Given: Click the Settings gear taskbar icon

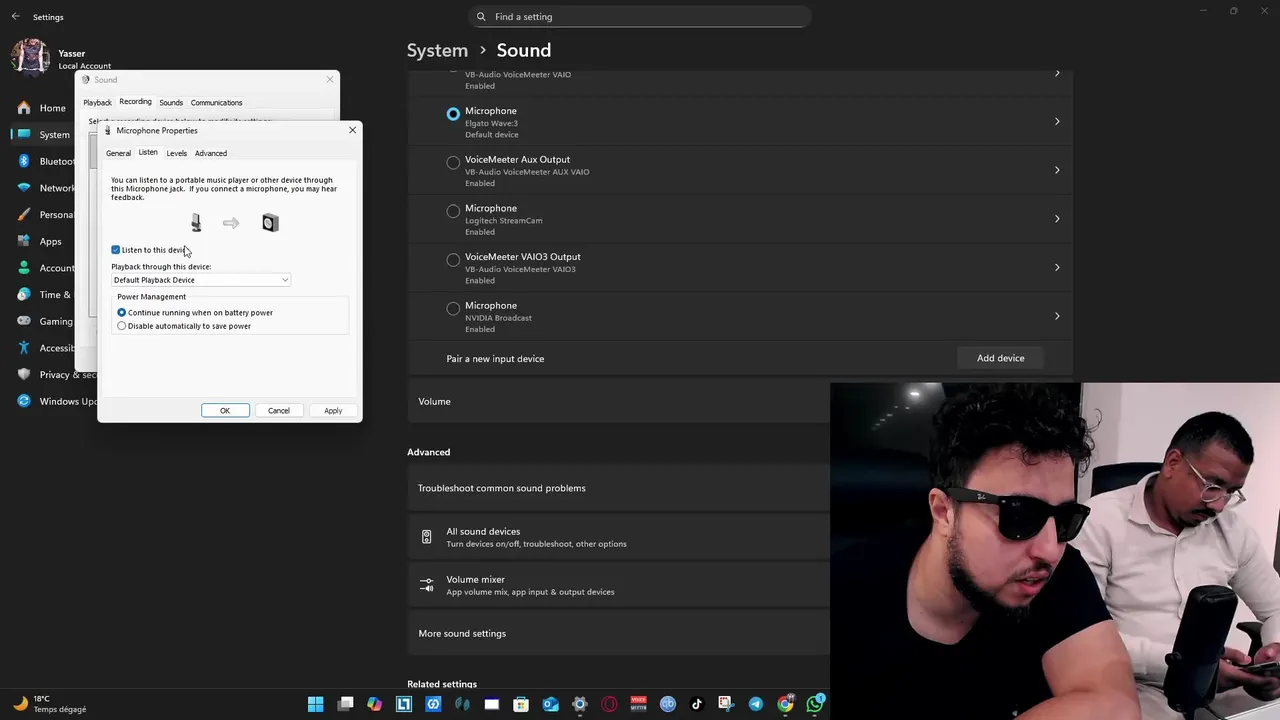Looking at the screenshot, I should click(x=579, y=704).
